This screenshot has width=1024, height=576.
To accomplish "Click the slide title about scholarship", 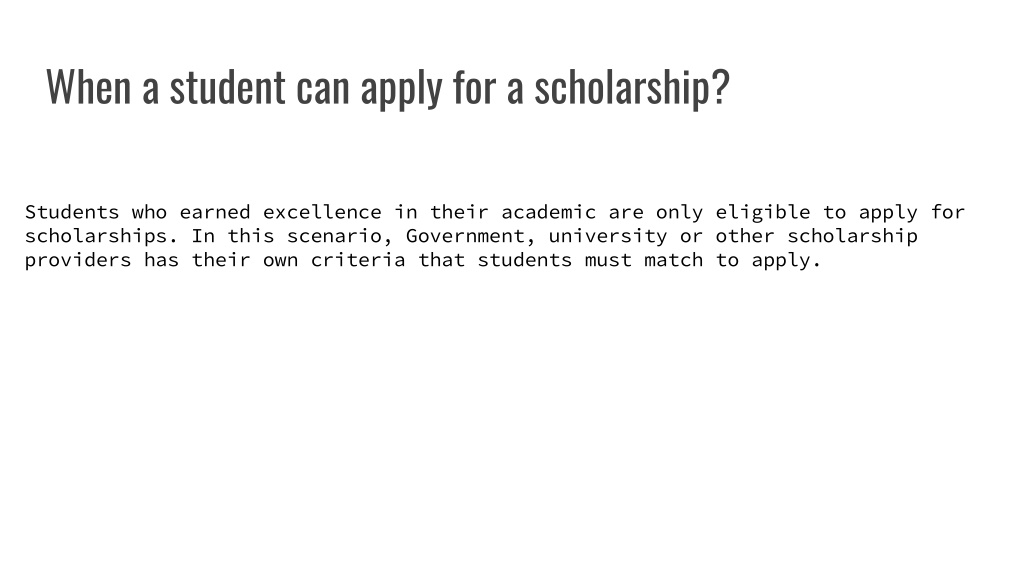I will point(387,88).
